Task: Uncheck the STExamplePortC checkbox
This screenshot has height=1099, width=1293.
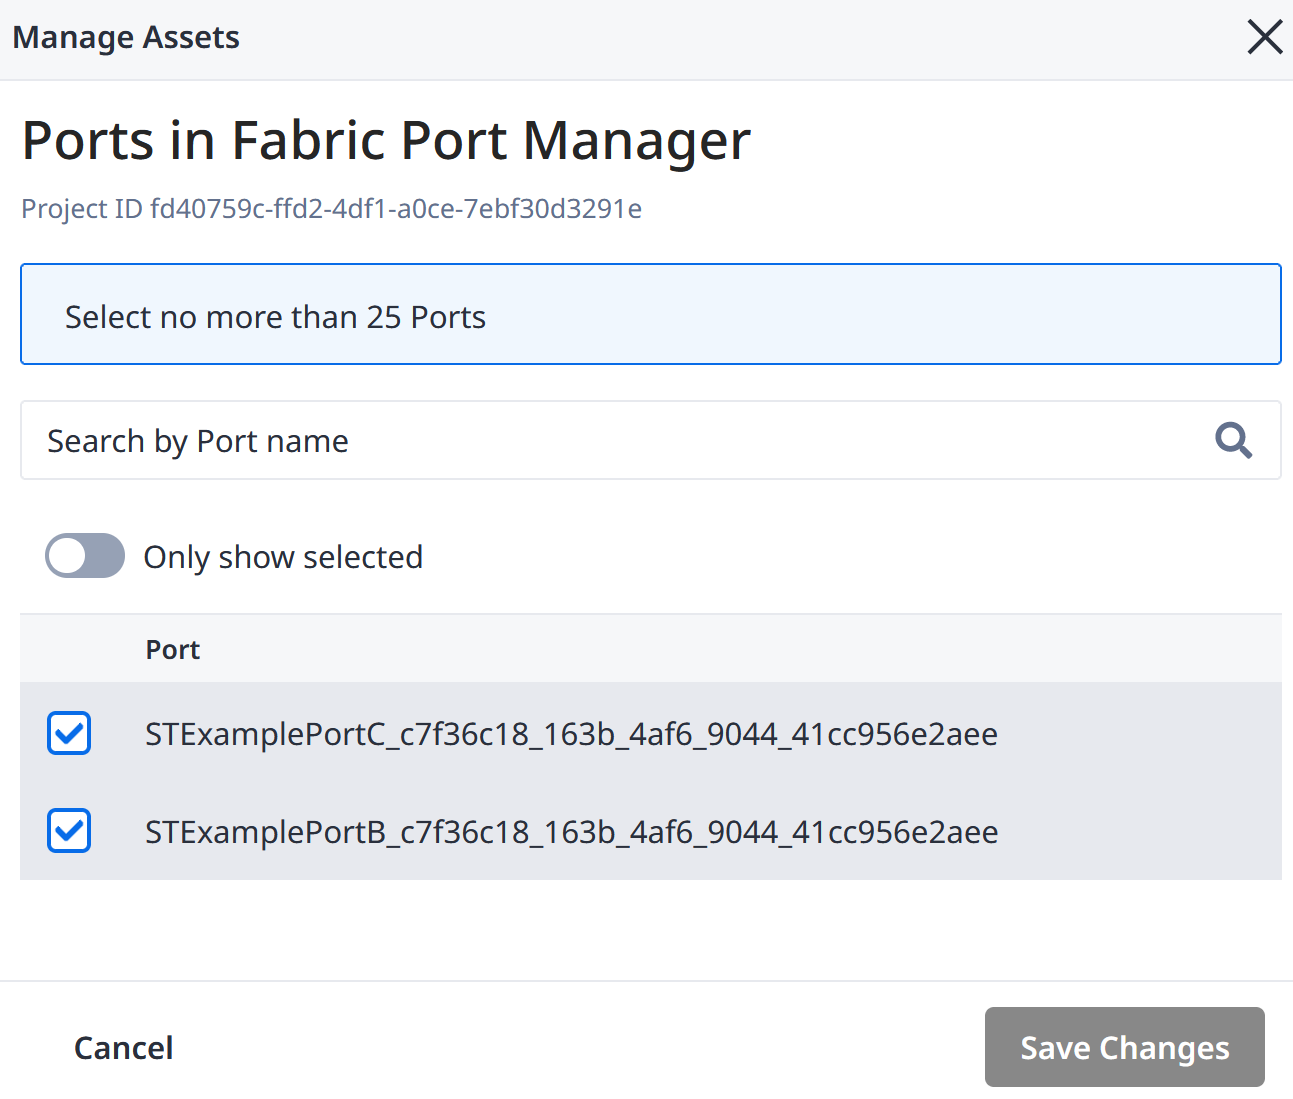Action: 69,733
